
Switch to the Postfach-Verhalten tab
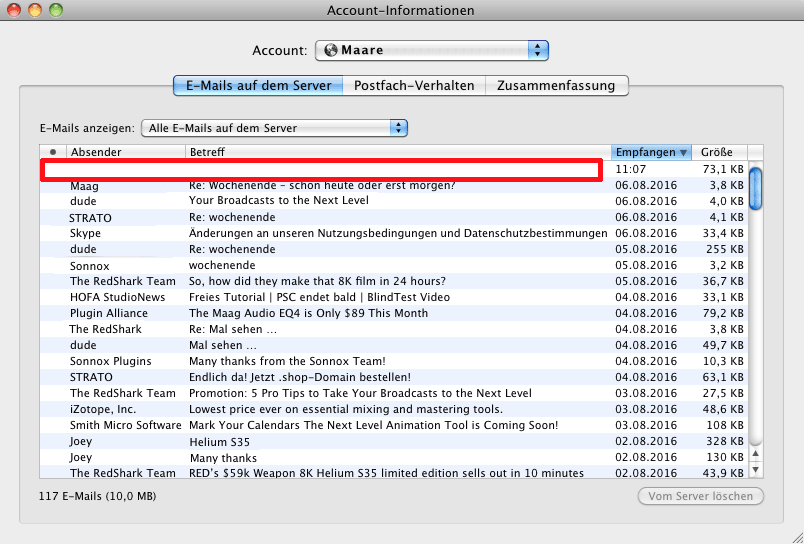(x=414, y=86)
